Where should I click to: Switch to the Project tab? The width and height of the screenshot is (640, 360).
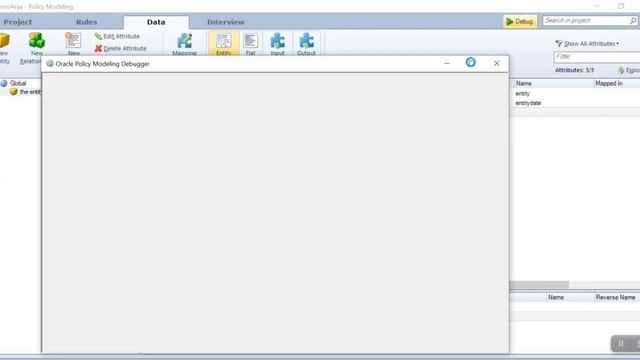click(x=18, y=22)
